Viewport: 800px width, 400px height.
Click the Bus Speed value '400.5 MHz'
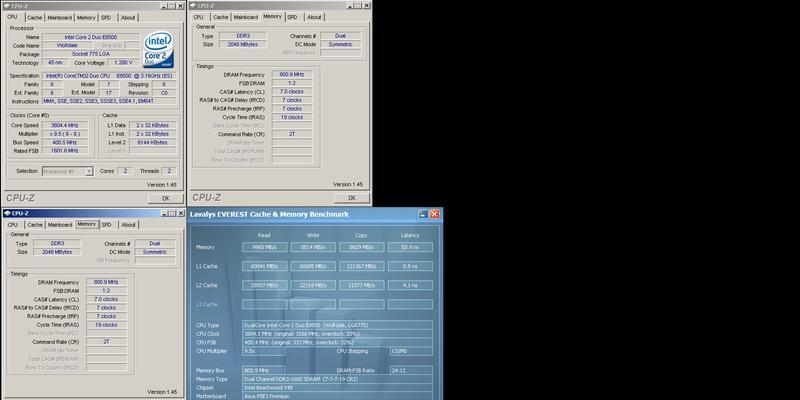[65, 142]
